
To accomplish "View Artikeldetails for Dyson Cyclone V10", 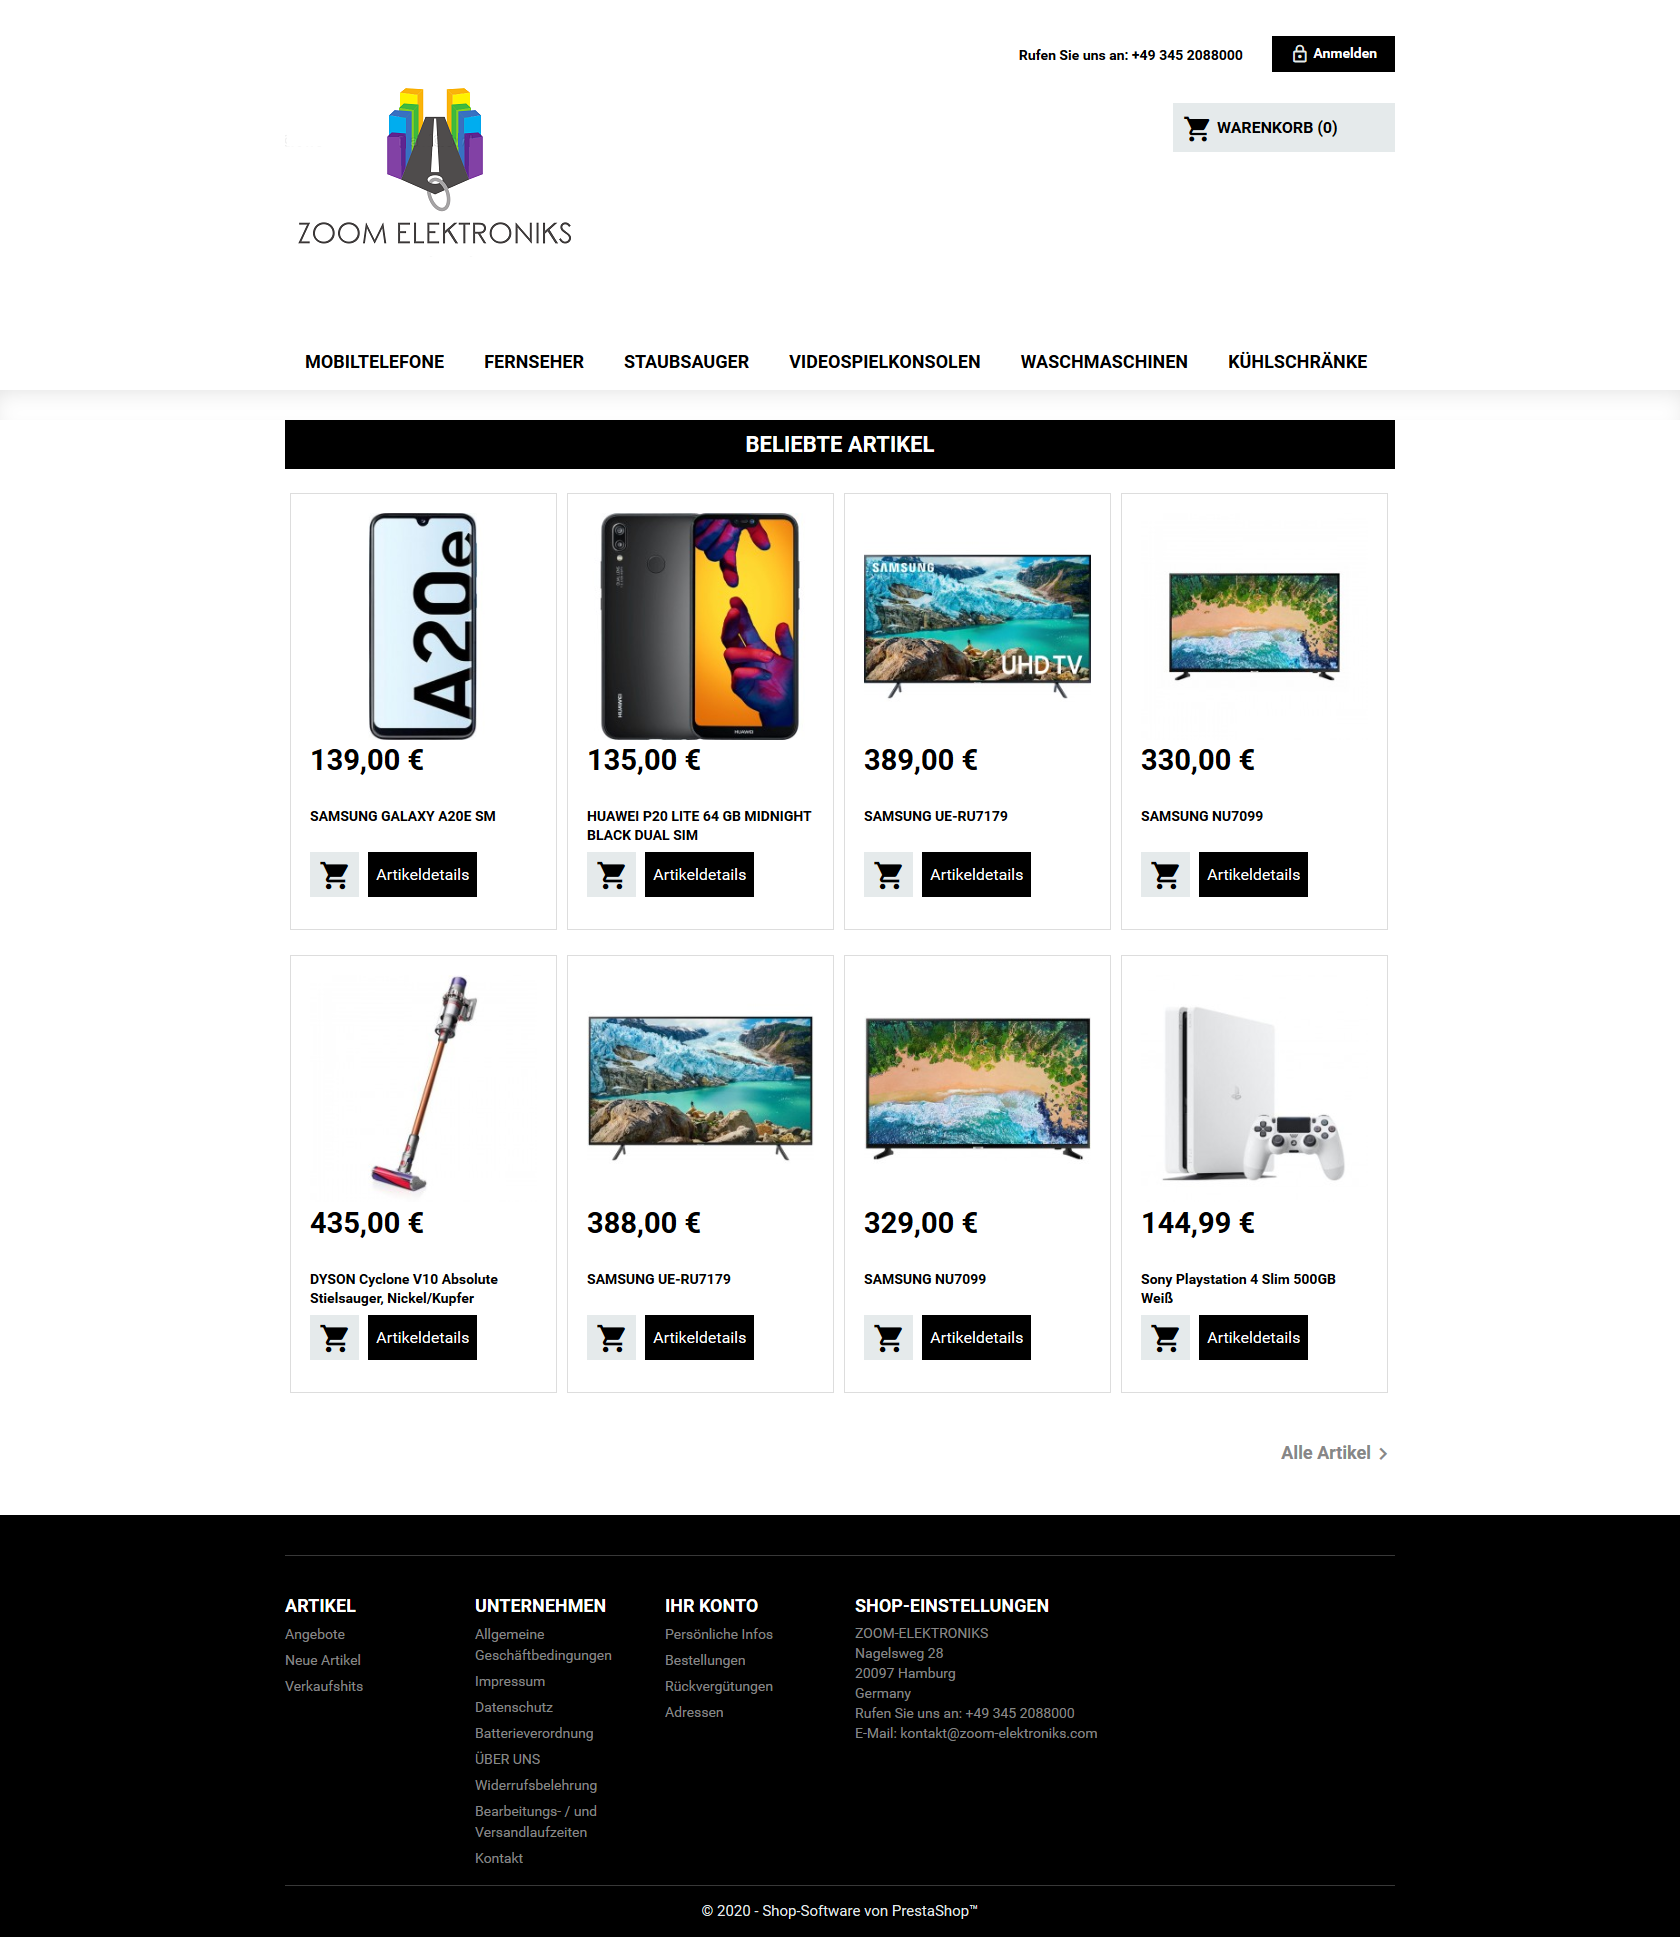I will point(422,1338).
